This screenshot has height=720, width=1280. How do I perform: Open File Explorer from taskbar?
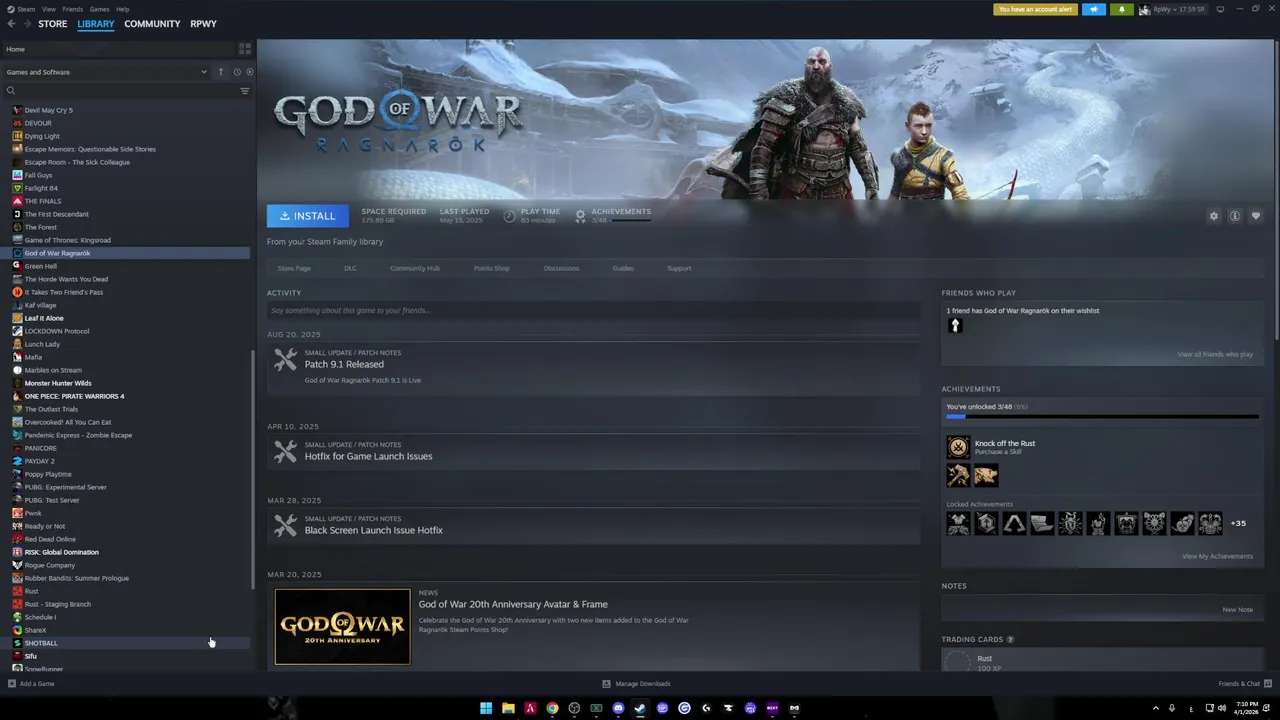coord(508,708)
